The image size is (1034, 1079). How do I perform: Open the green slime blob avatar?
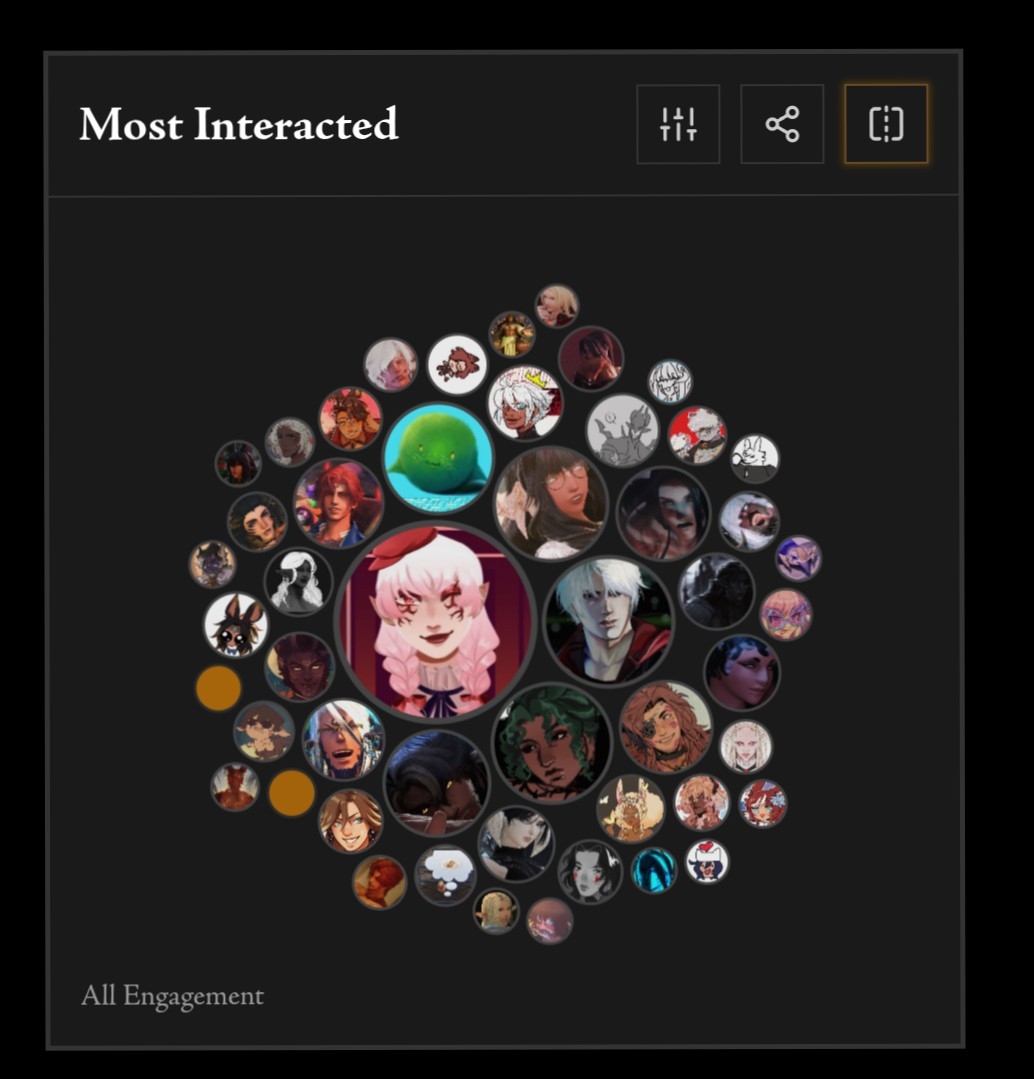point(438,458)
